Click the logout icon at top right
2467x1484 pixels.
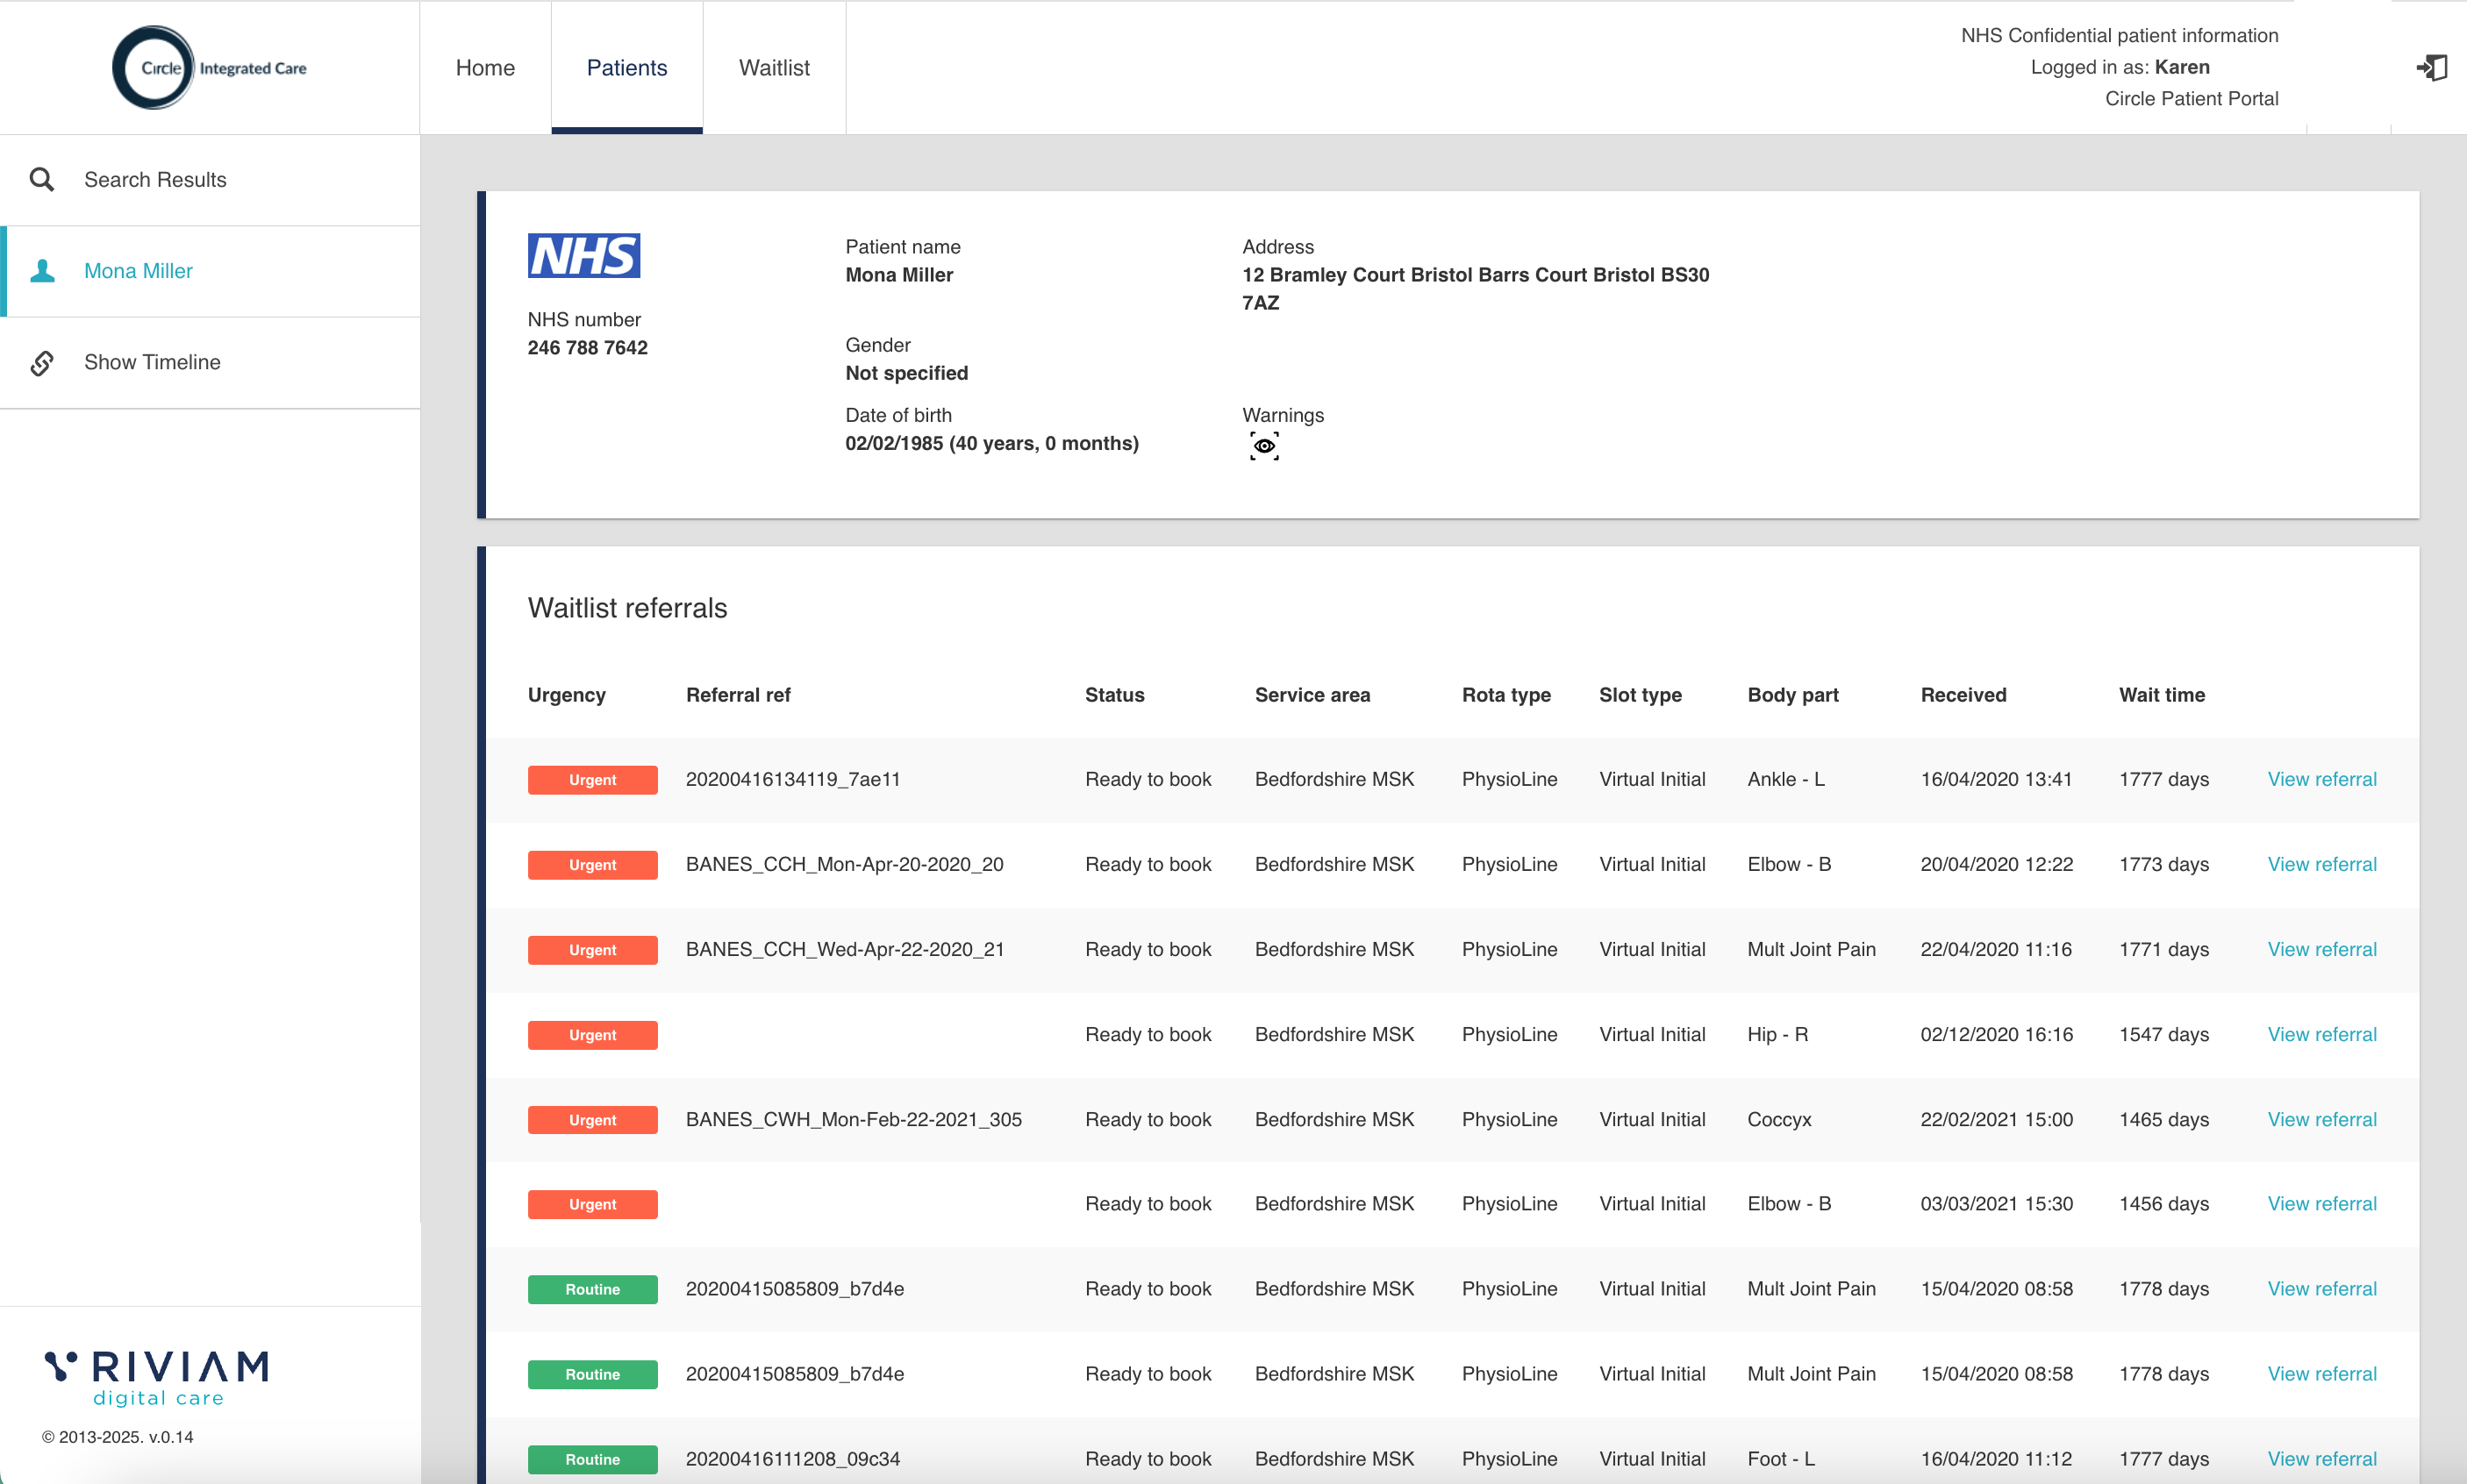click(2432, 68)
